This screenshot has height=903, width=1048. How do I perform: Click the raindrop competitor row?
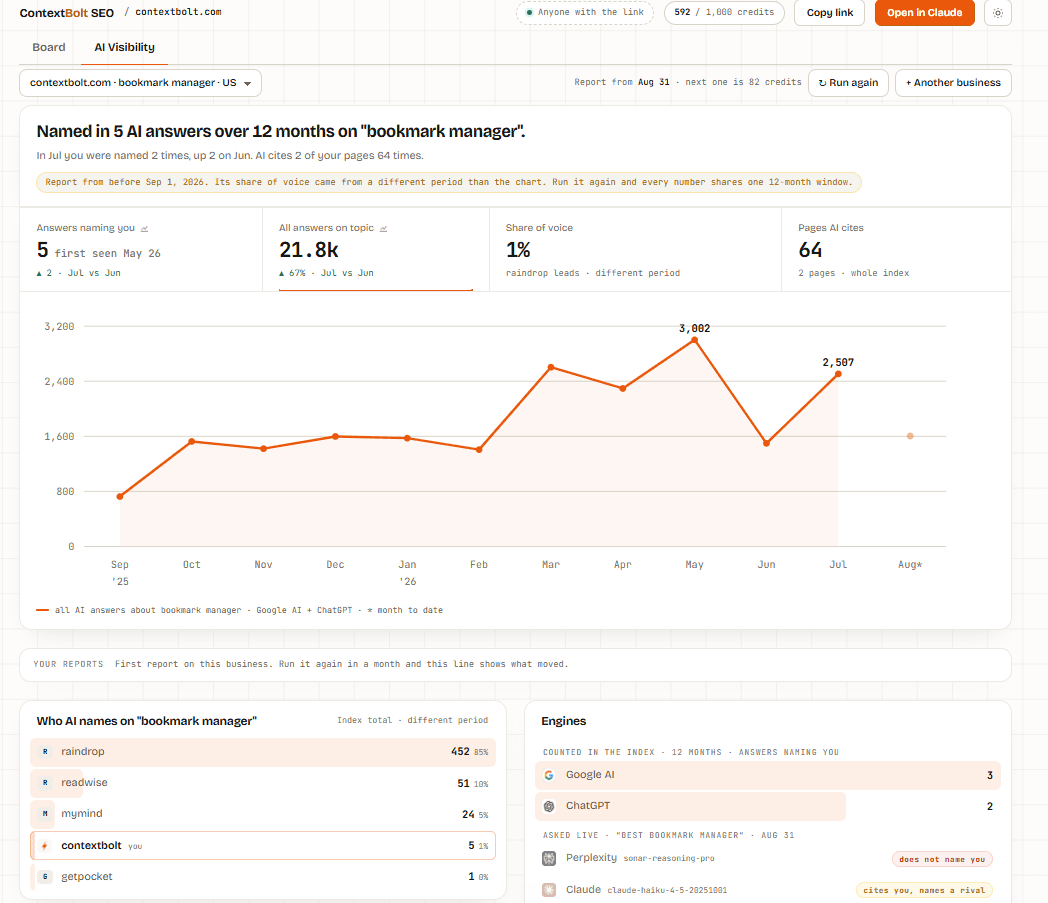tap(263, 752)
